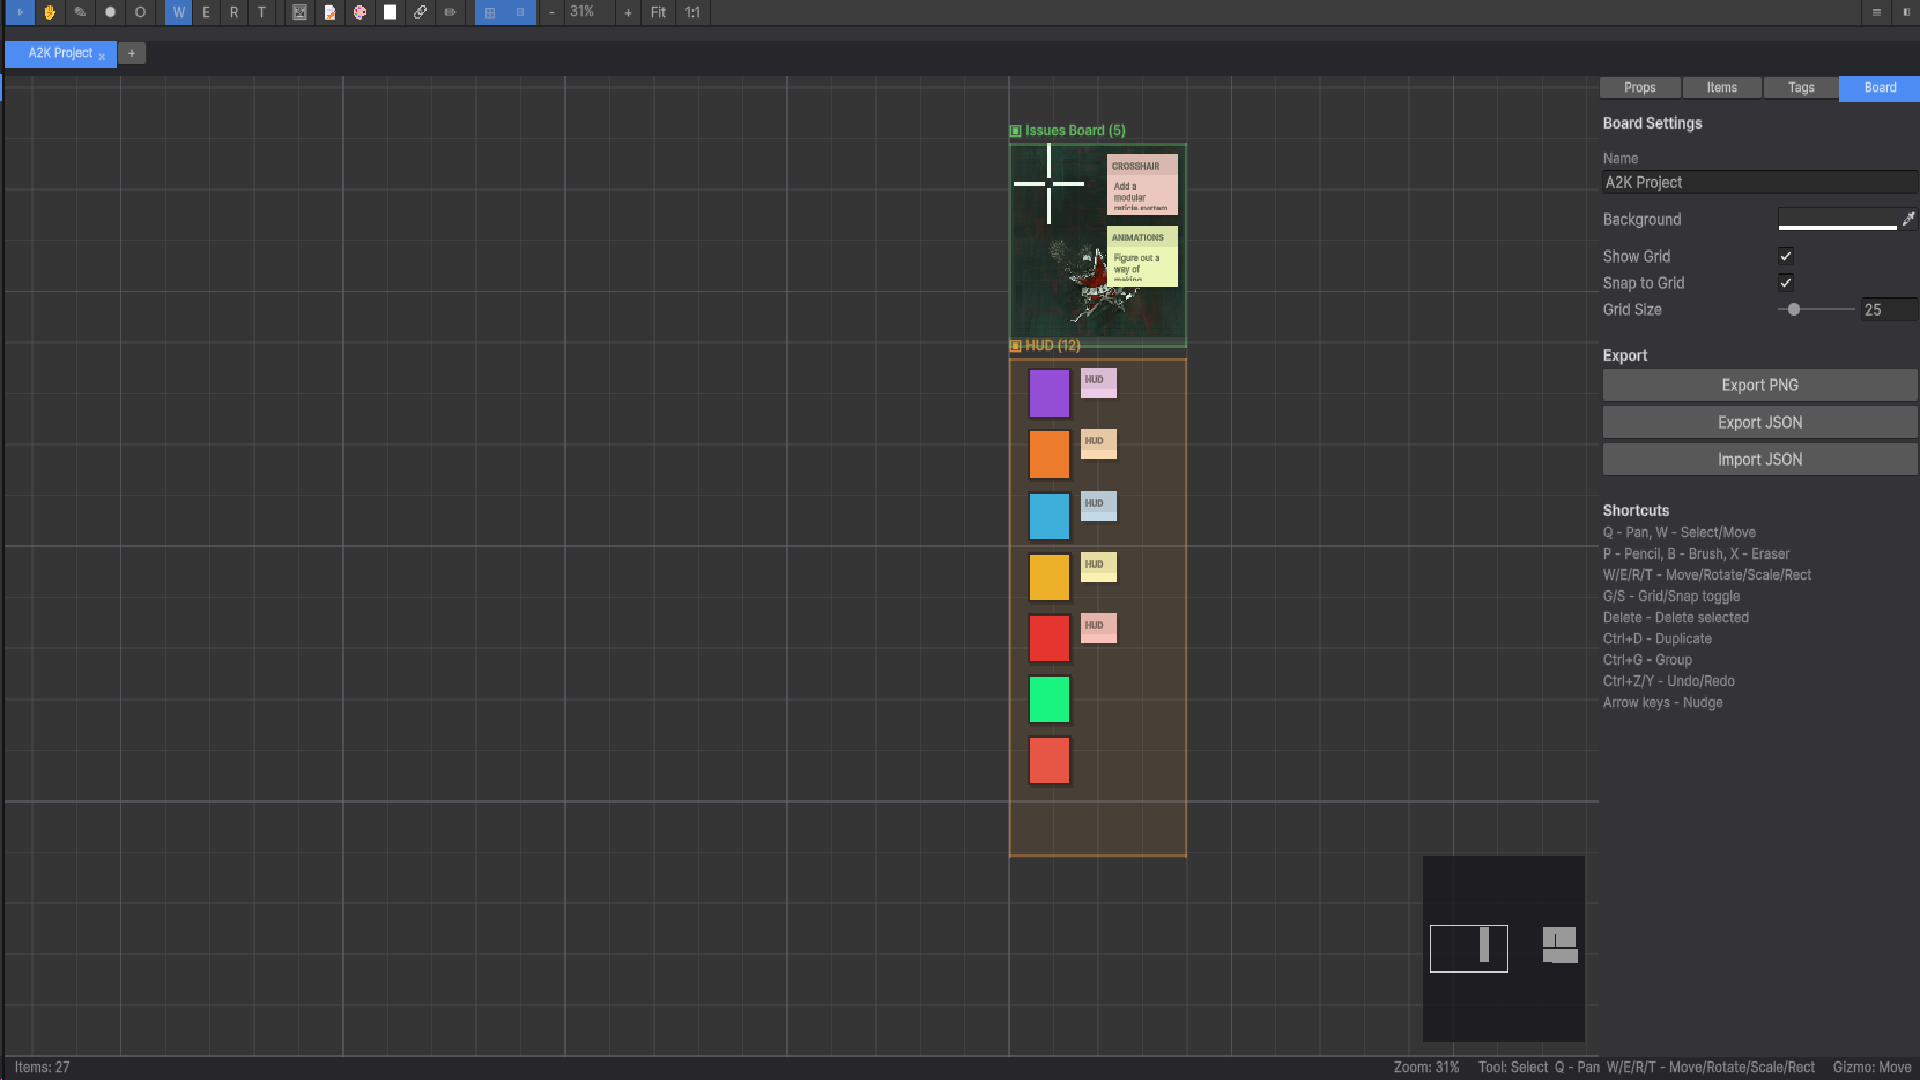Select the hand pan tool
The width and height of the screenshot is (1920, 1080).
tap(49, 12)
